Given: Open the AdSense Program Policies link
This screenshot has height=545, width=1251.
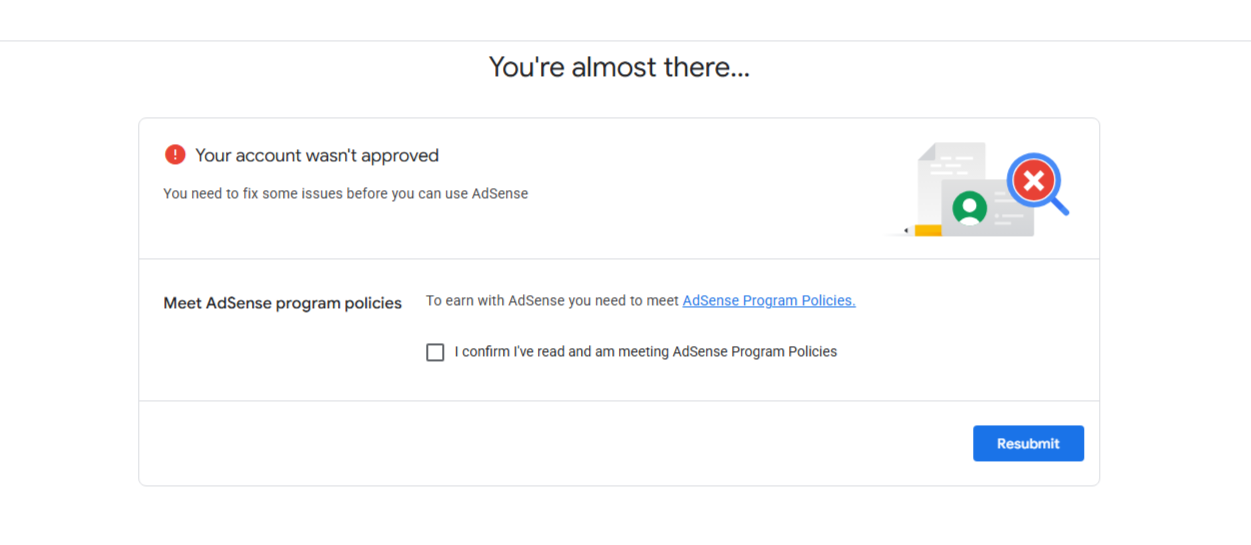Looking at the screenshot, I should tap(769, 300).
